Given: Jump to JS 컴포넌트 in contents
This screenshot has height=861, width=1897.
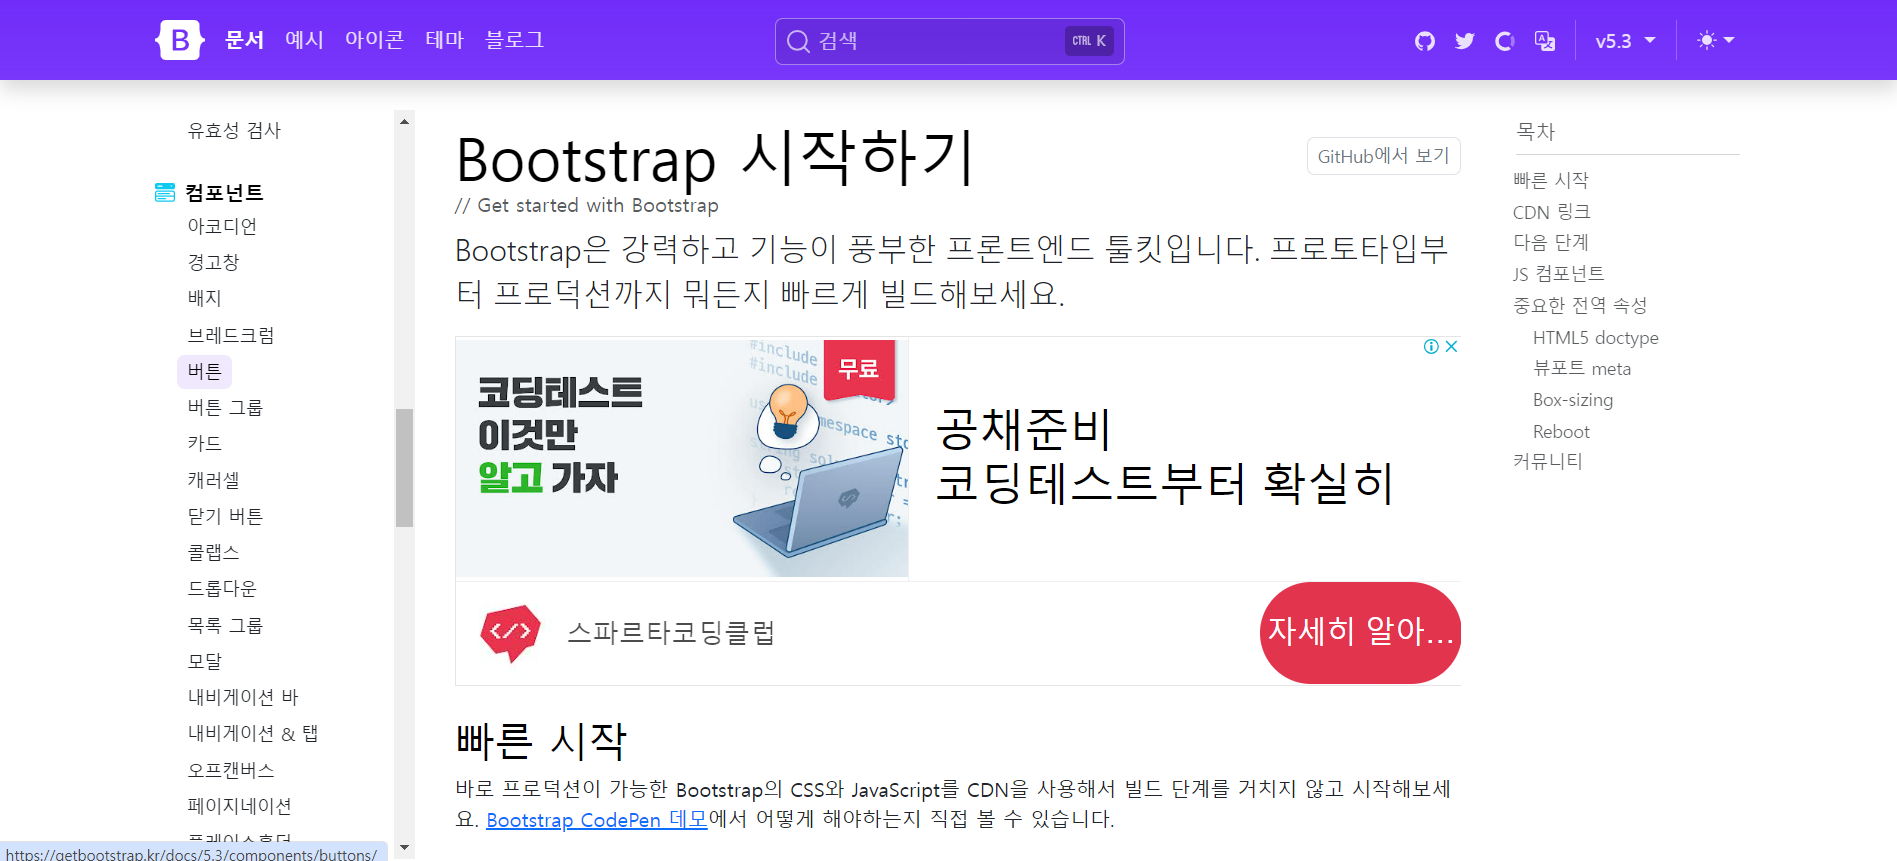Looking at the screenshot, I should point(1558,274).
